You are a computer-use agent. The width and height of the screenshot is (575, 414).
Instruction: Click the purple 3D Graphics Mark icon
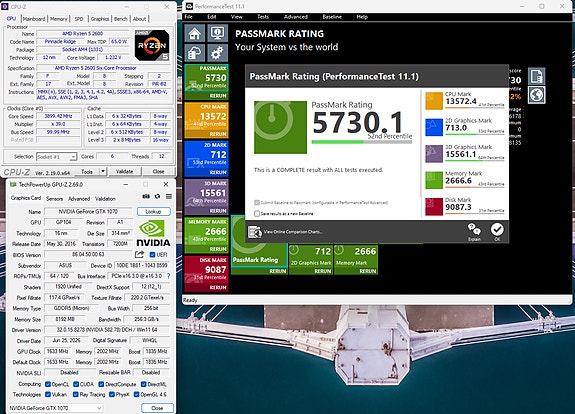click(434, 154)
